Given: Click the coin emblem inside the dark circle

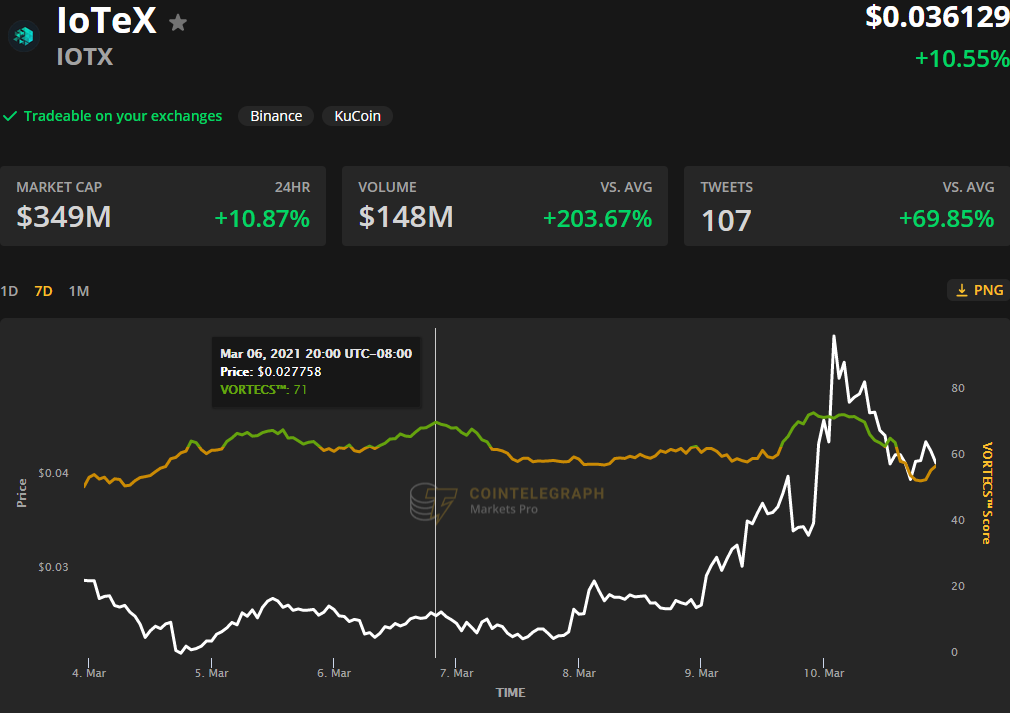Looking at the screenshot, I should pyautogui.click(x=22, y=36).
